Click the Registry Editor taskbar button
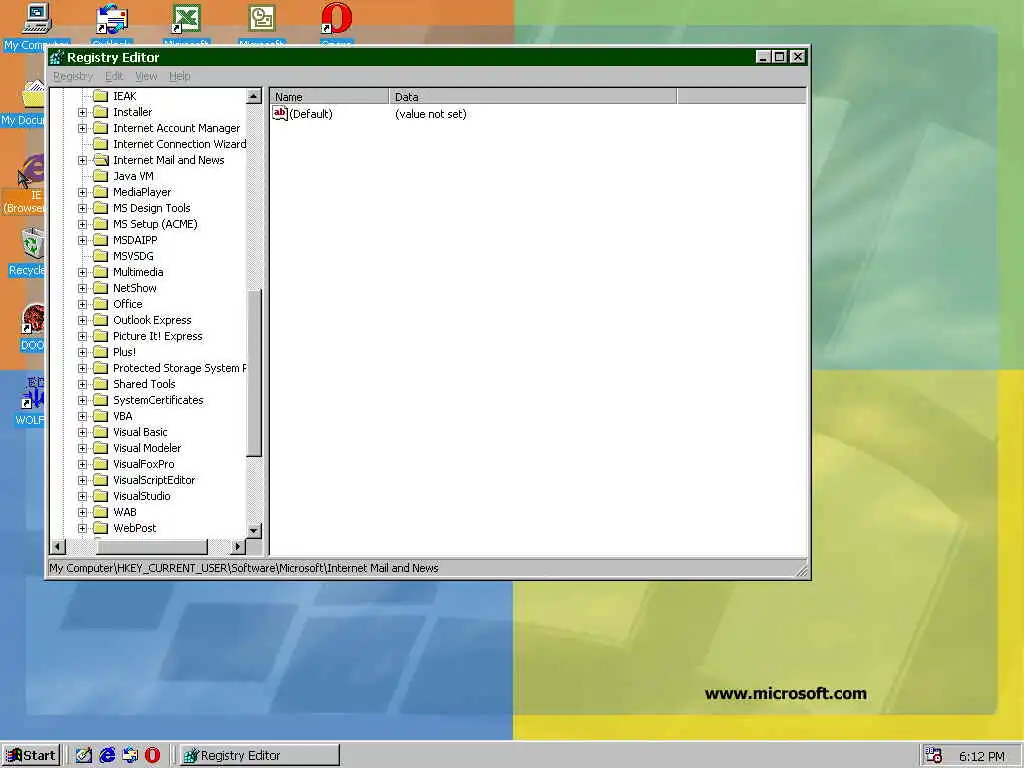Screen dimensions: 1024x768 (259, 756)
